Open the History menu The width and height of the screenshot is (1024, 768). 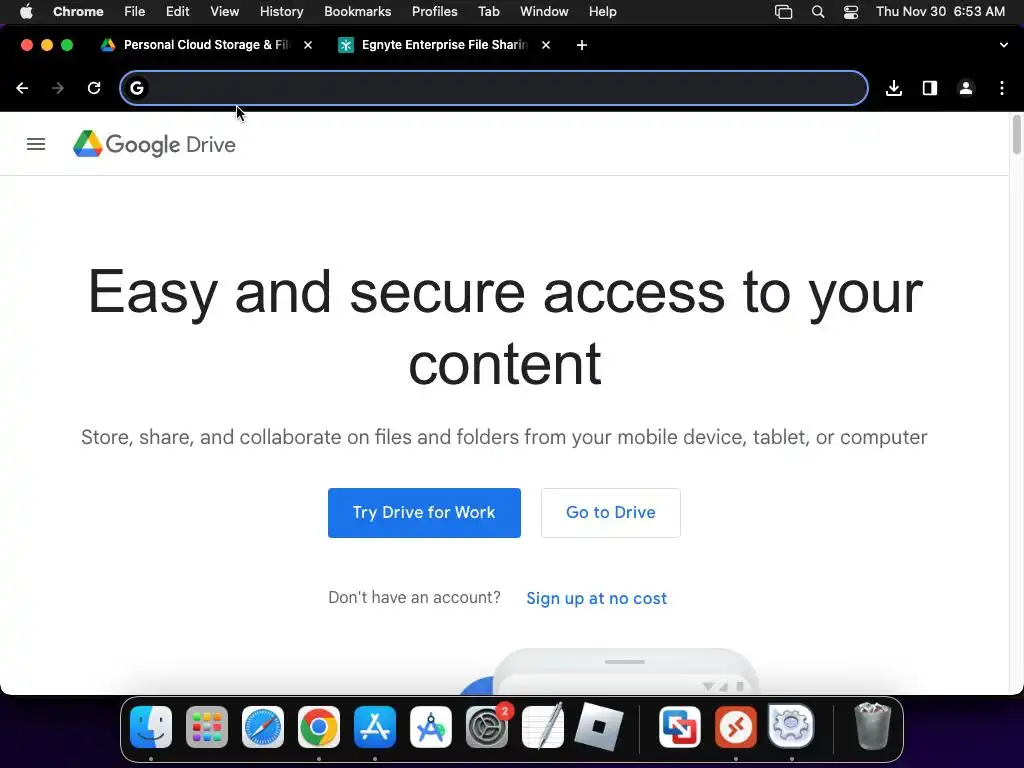point(281,12)
